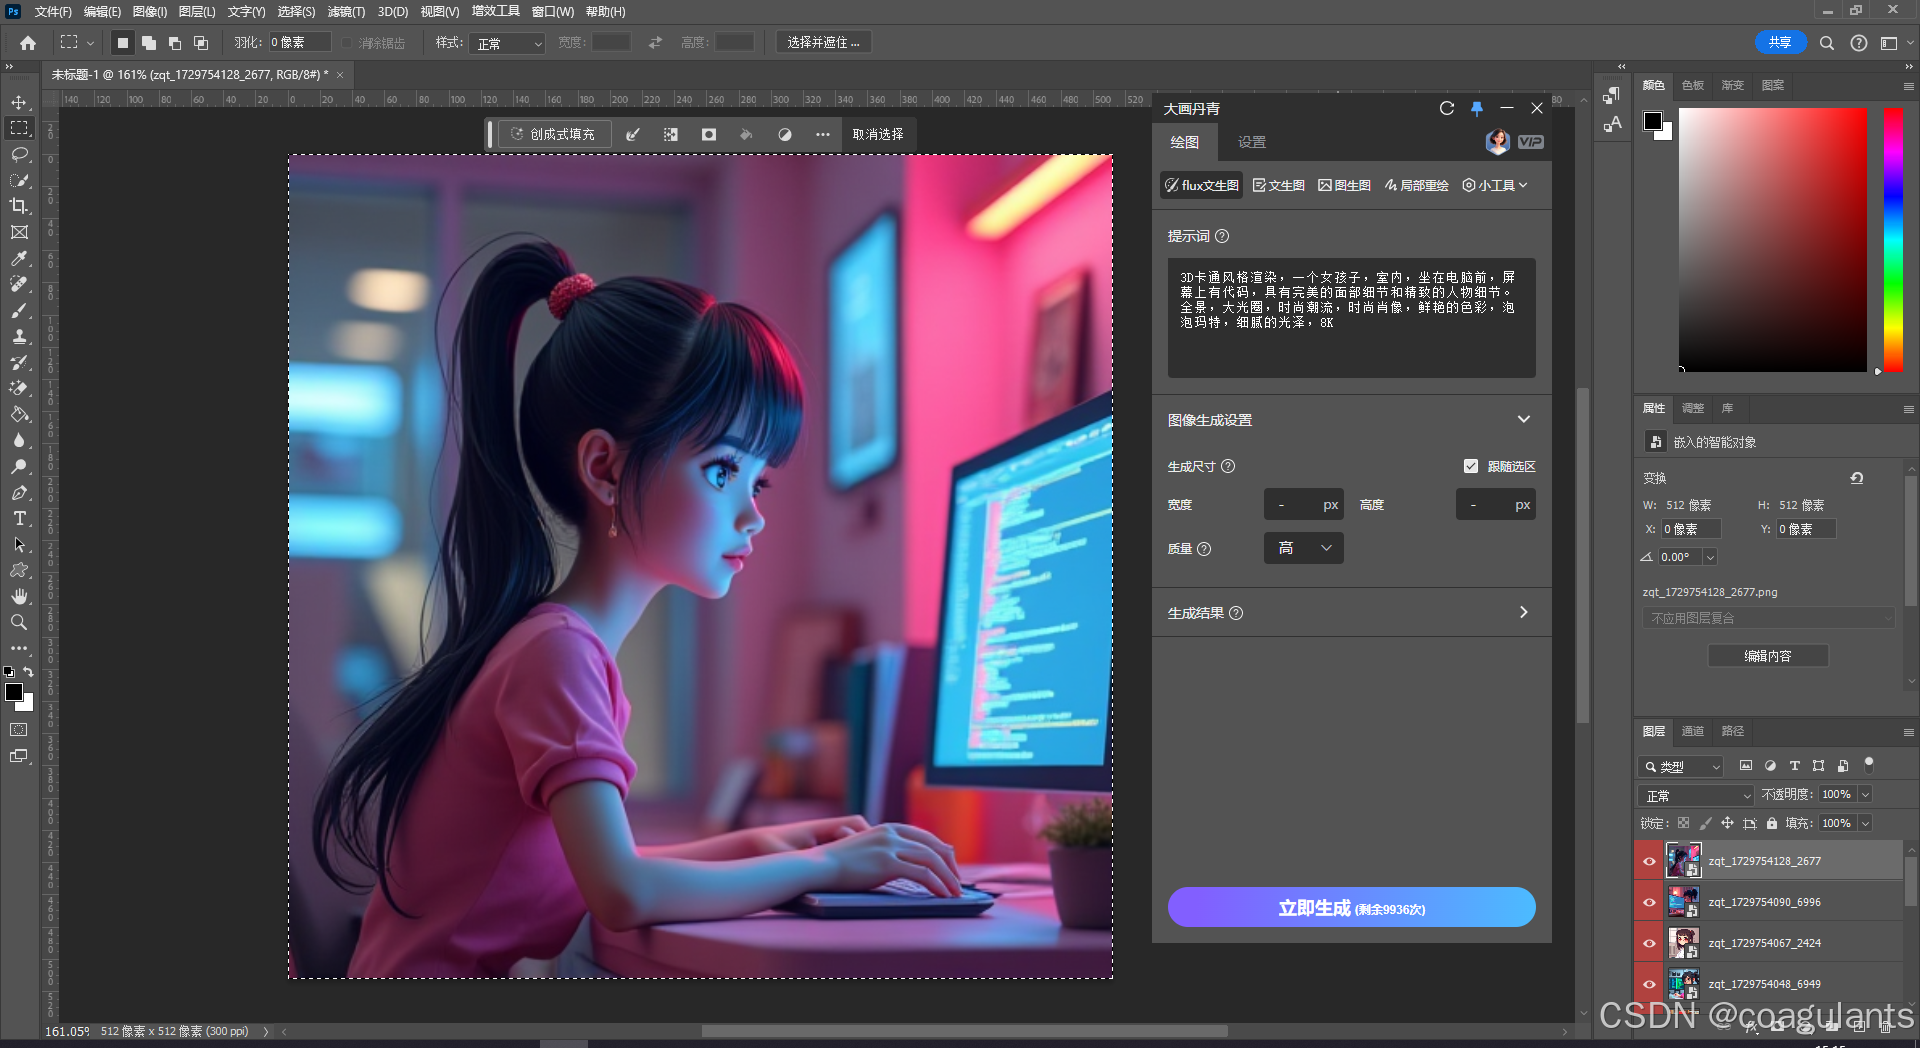Click the 编辑内容 button
The image size is (1920, 1048).
[x=1768, y=656]
